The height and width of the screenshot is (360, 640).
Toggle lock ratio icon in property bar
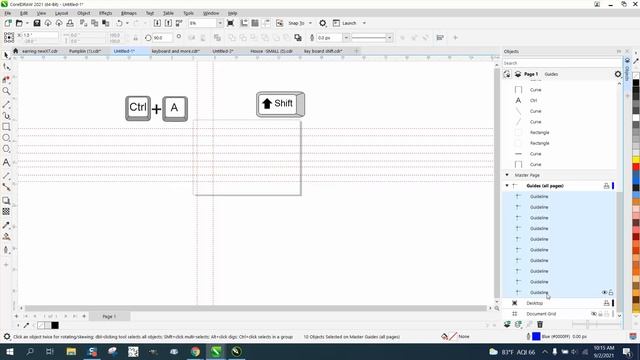(x=136, y=38)
